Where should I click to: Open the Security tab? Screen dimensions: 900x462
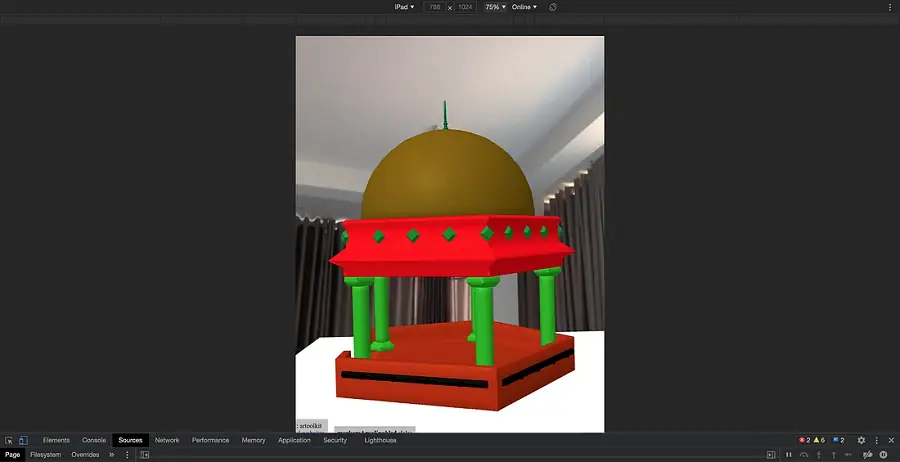pos(335,440)
